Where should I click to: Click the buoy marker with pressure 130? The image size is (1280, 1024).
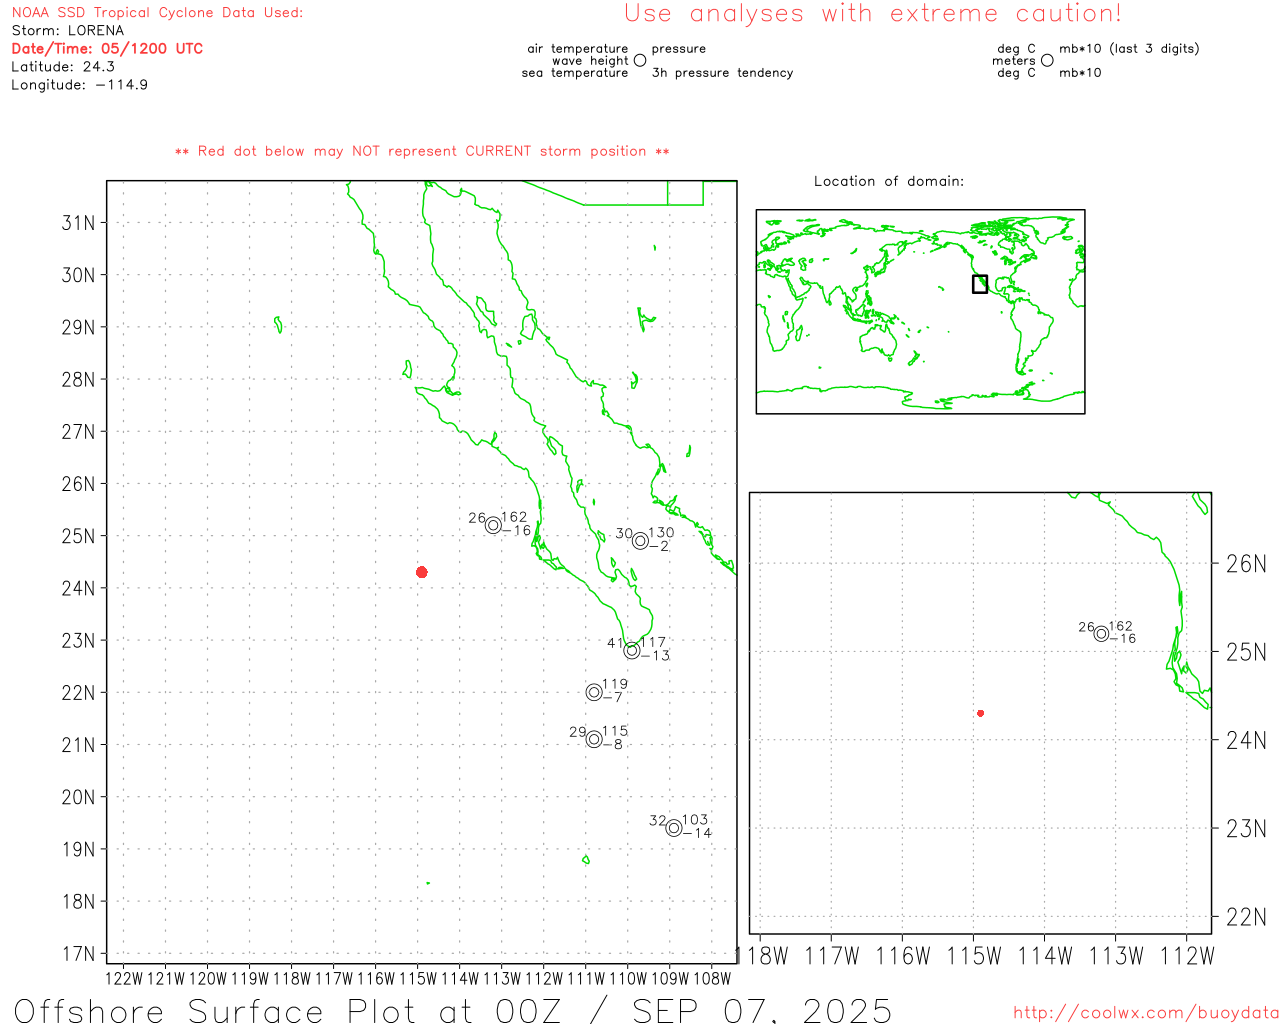(640, 541)
